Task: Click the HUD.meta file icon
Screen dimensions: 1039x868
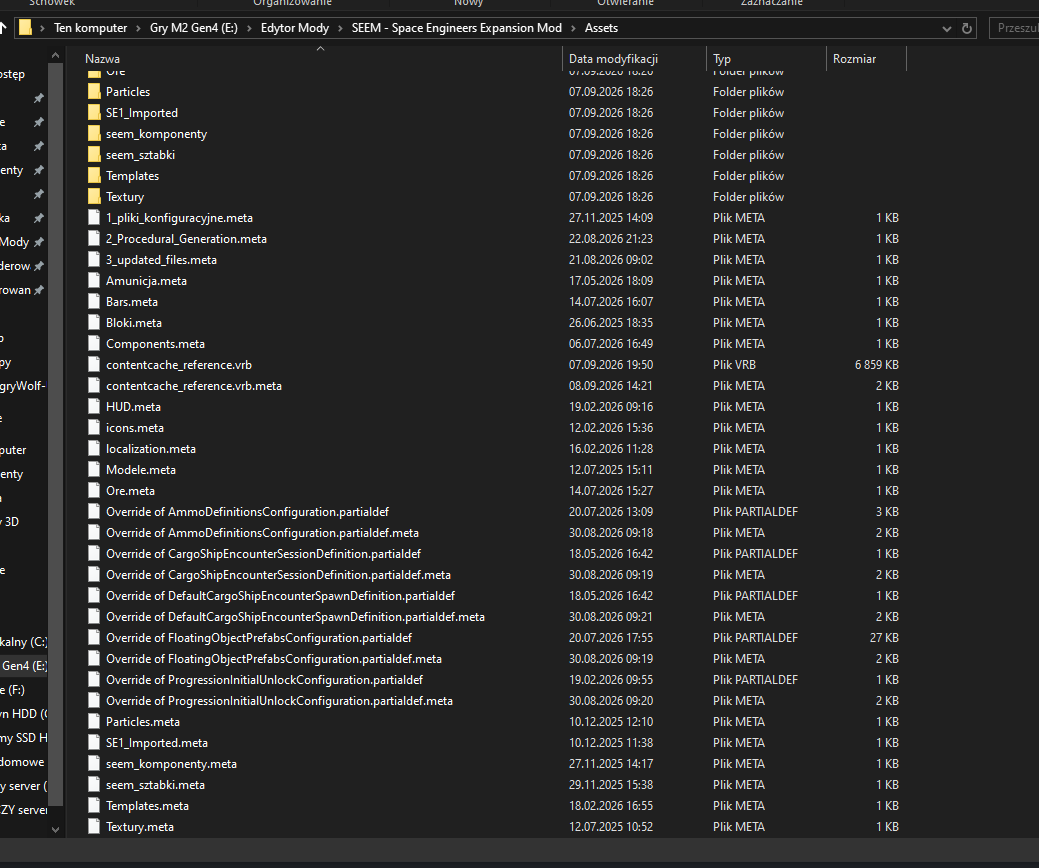Action: point(94,407)
